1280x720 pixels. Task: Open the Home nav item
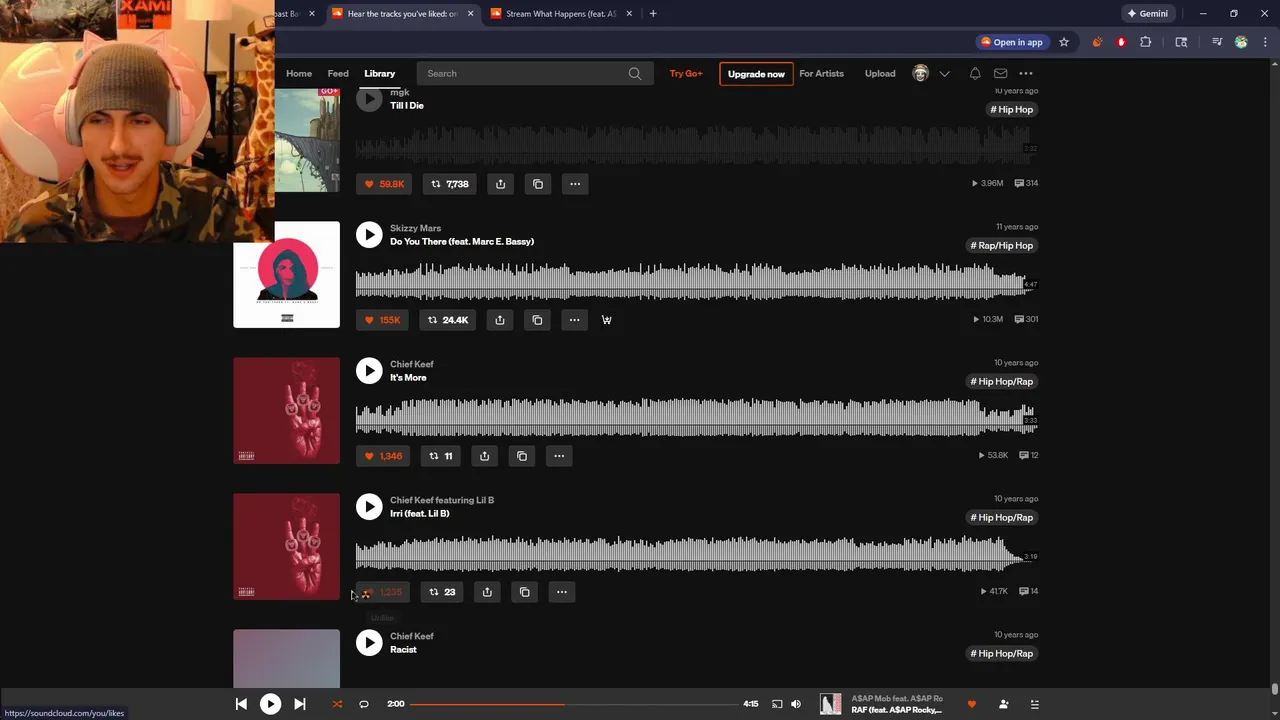(x=299, y=73)
